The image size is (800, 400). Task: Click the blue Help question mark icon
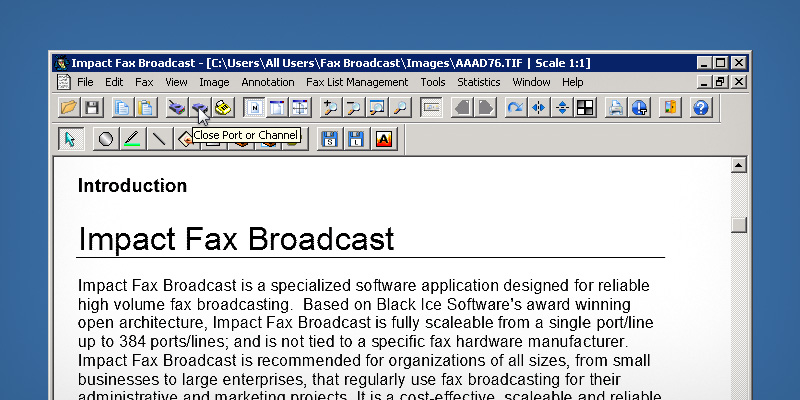(701, 107)
